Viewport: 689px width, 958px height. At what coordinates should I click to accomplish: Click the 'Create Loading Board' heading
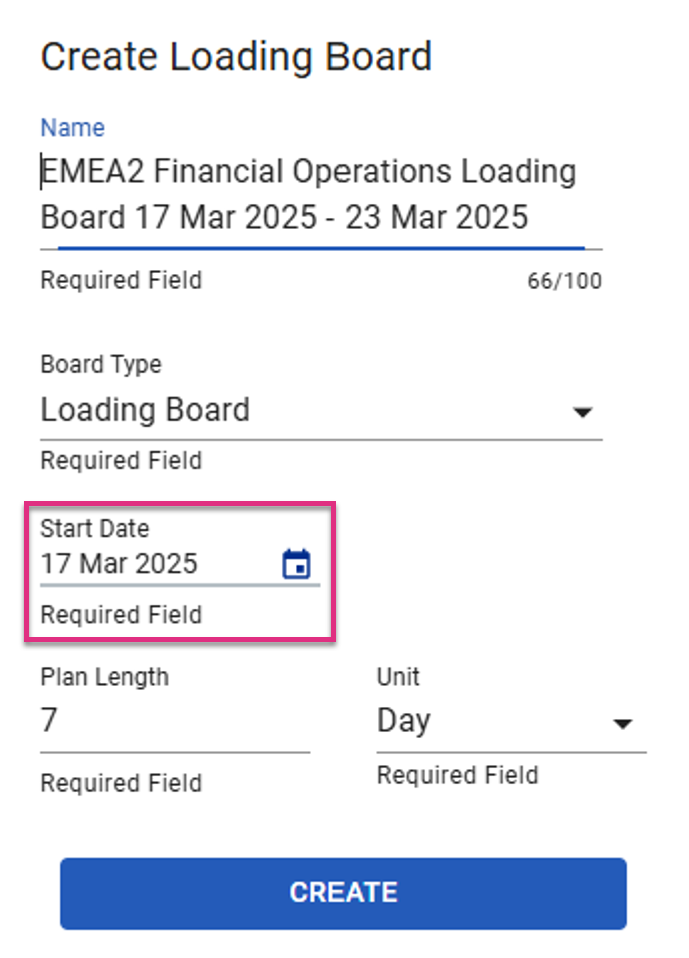[x=236, y=57]
